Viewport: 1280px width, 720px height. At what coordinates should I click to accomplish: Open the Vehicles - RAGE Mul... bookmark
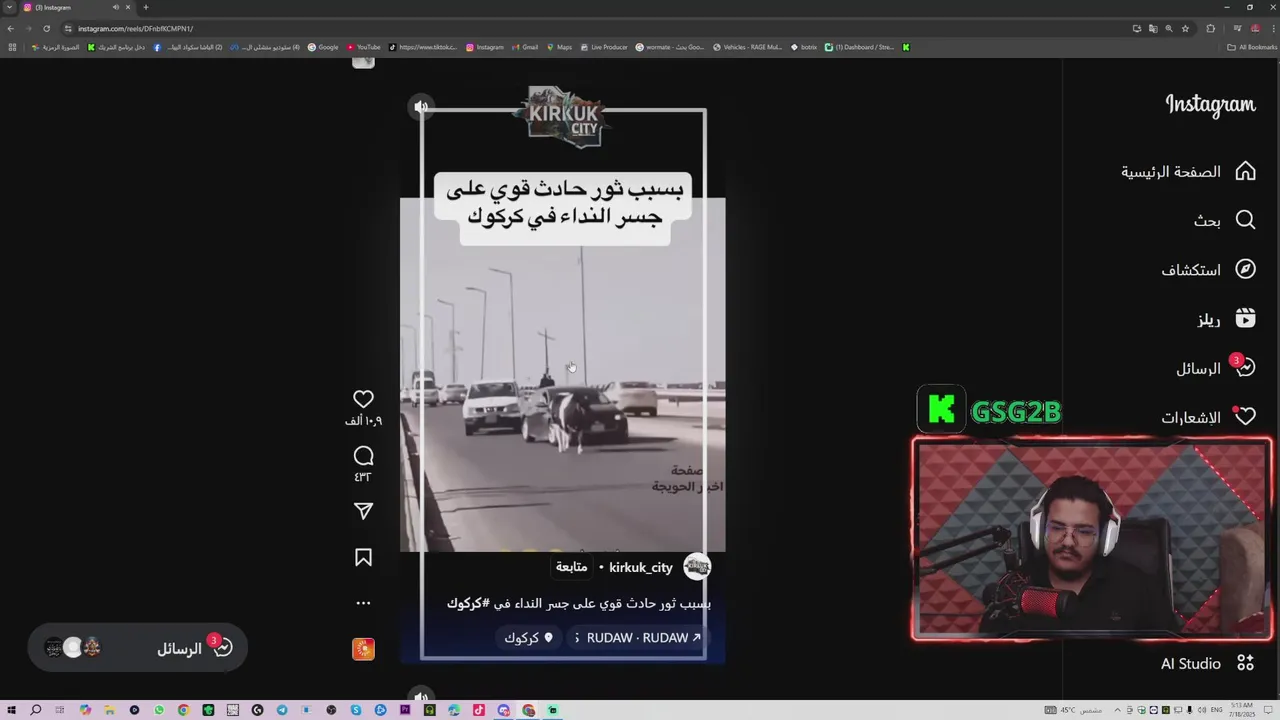click(x=747, y=47)
